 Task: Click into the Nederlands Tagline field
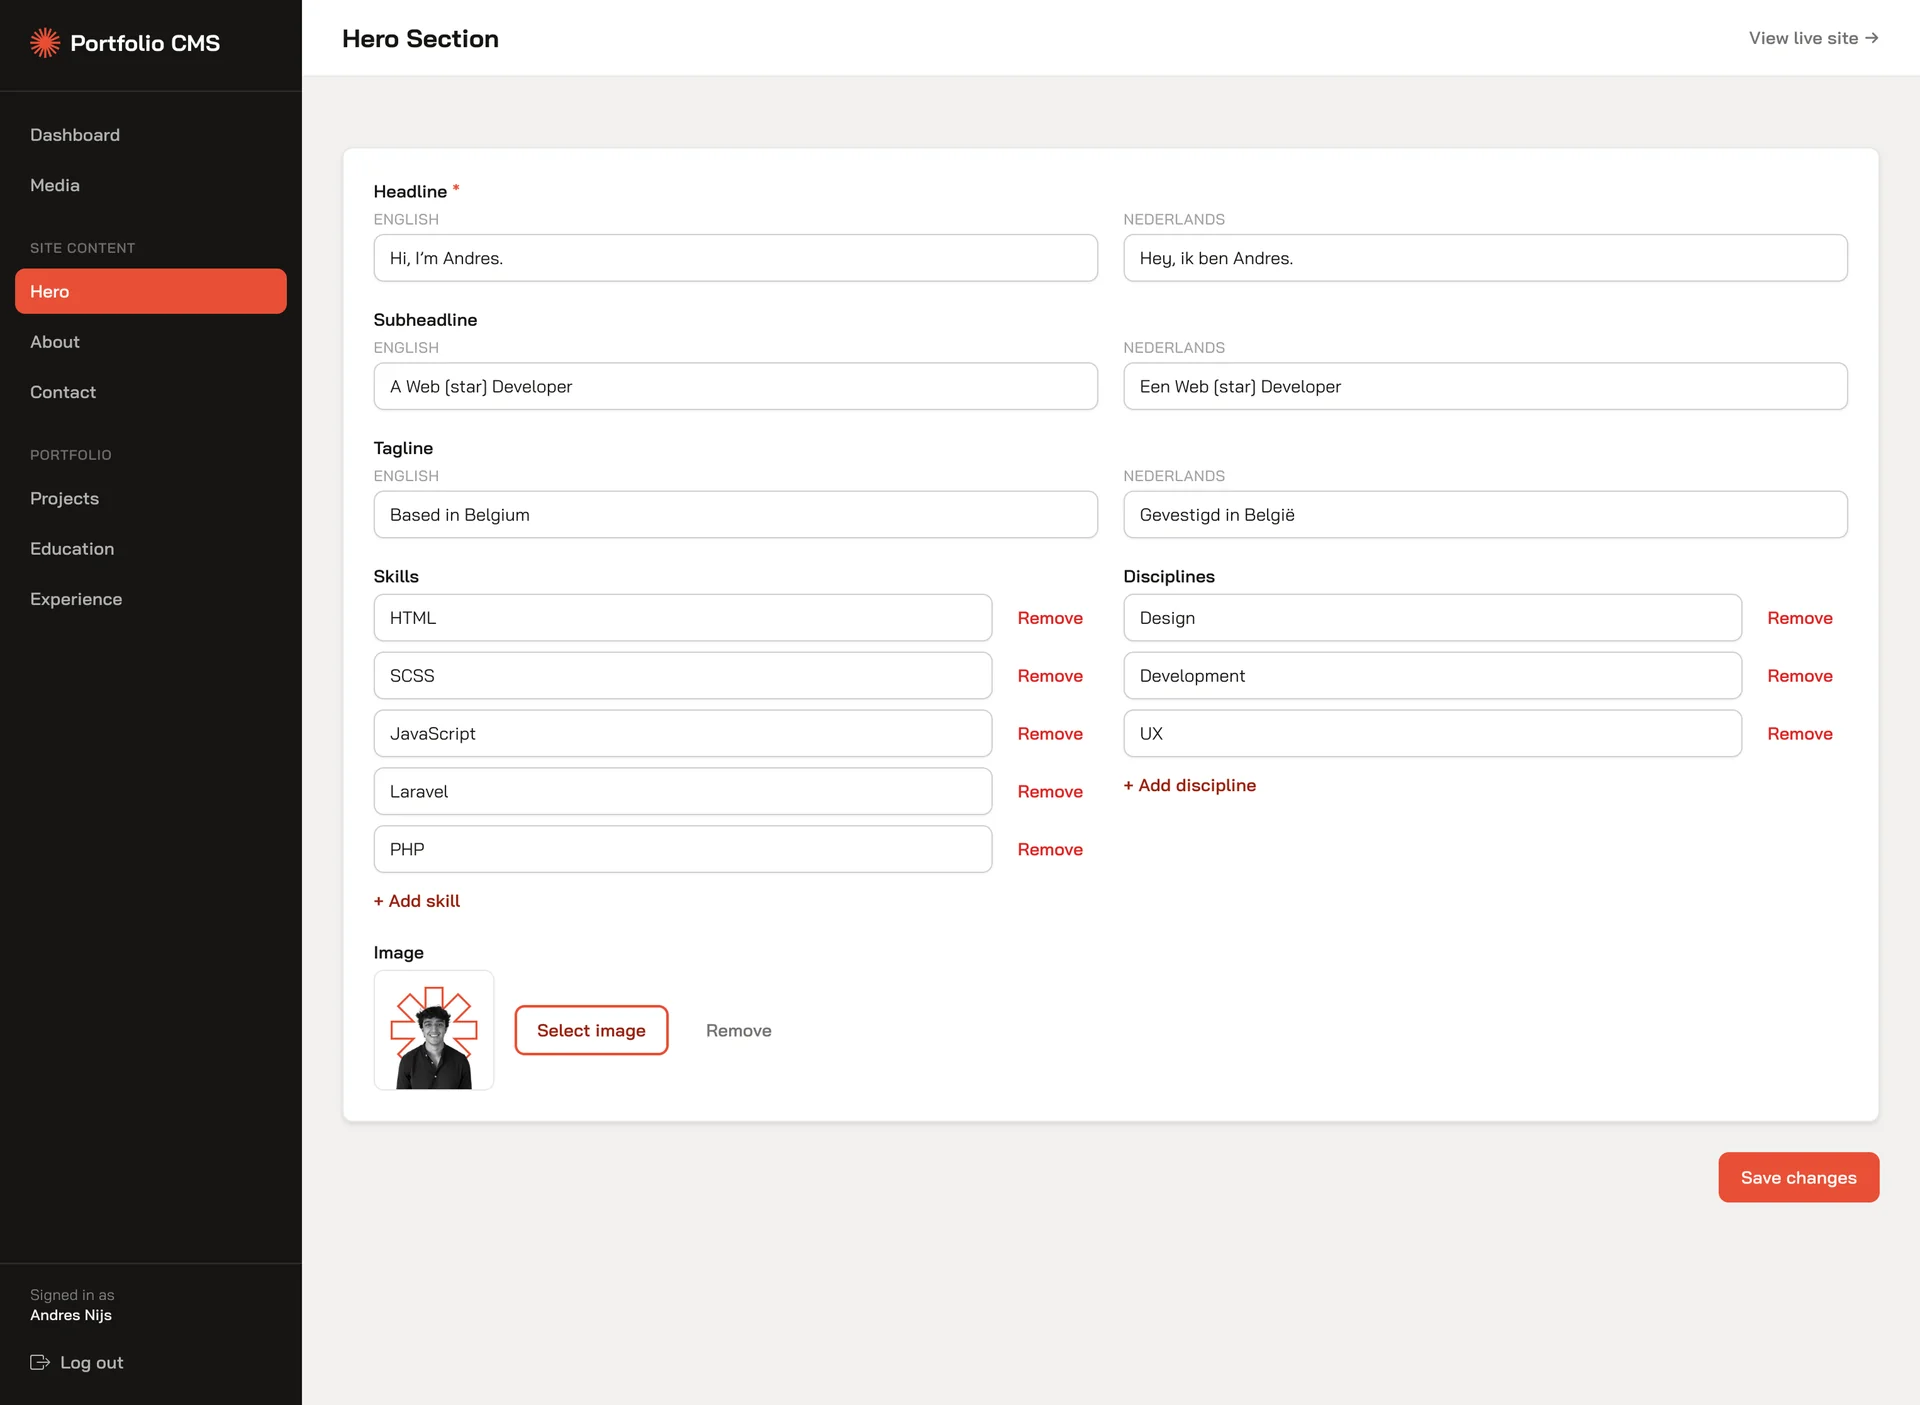pyautogui.click(x=1485, y=515)
